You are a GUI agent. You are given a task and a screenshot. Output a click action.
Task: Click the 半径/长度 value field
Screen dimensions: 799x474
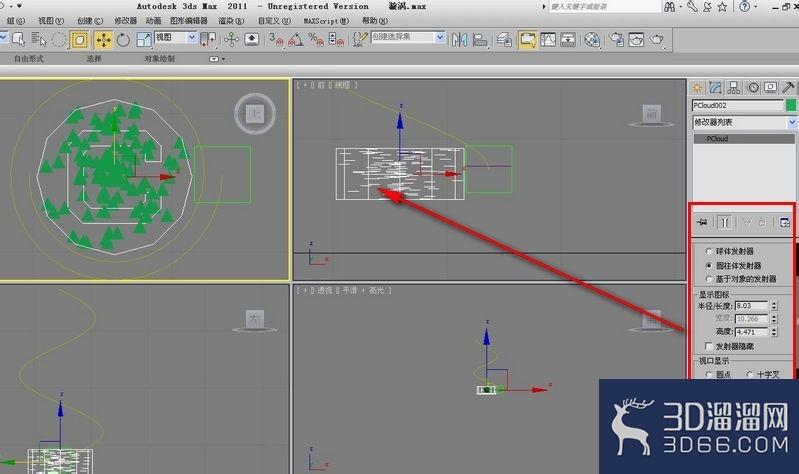(751, 306)
